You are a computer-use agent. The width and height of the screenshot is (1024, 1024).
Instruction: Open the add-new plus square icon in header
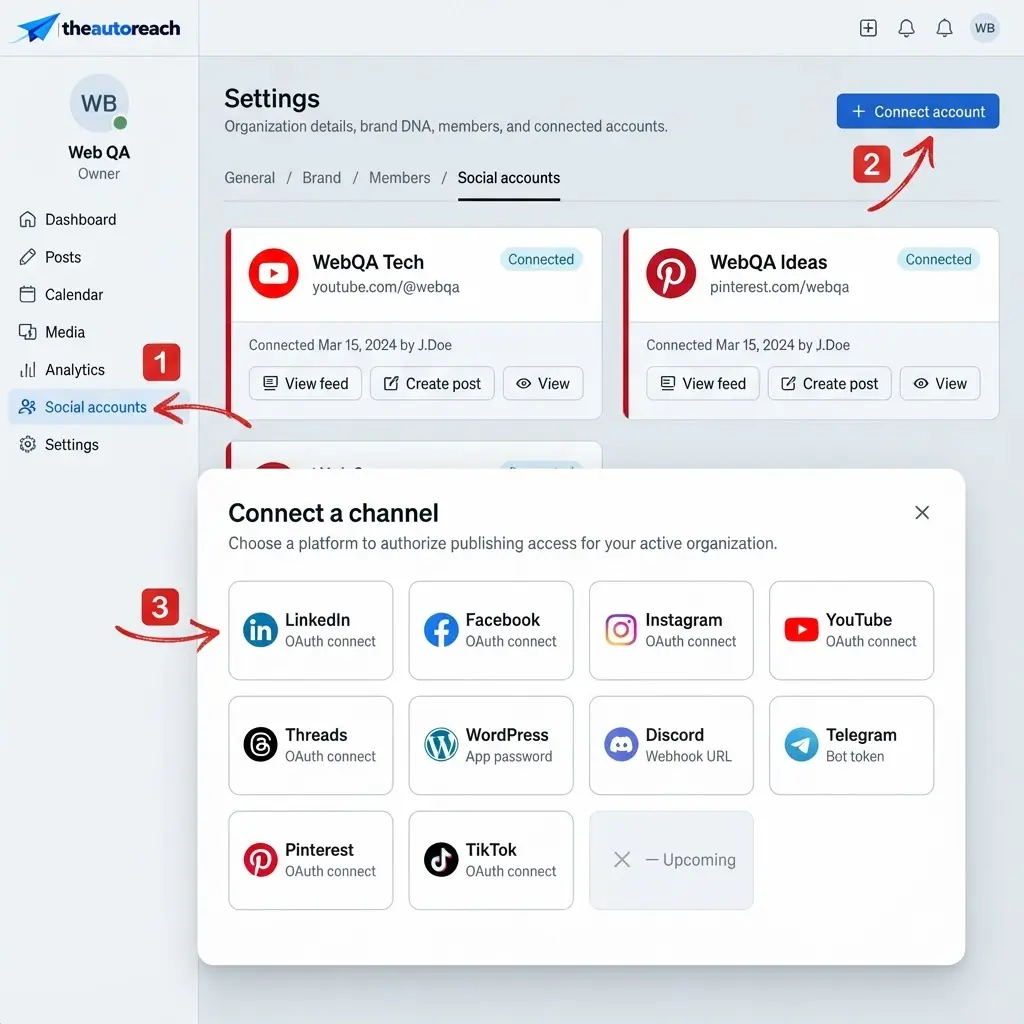[868, 28]
